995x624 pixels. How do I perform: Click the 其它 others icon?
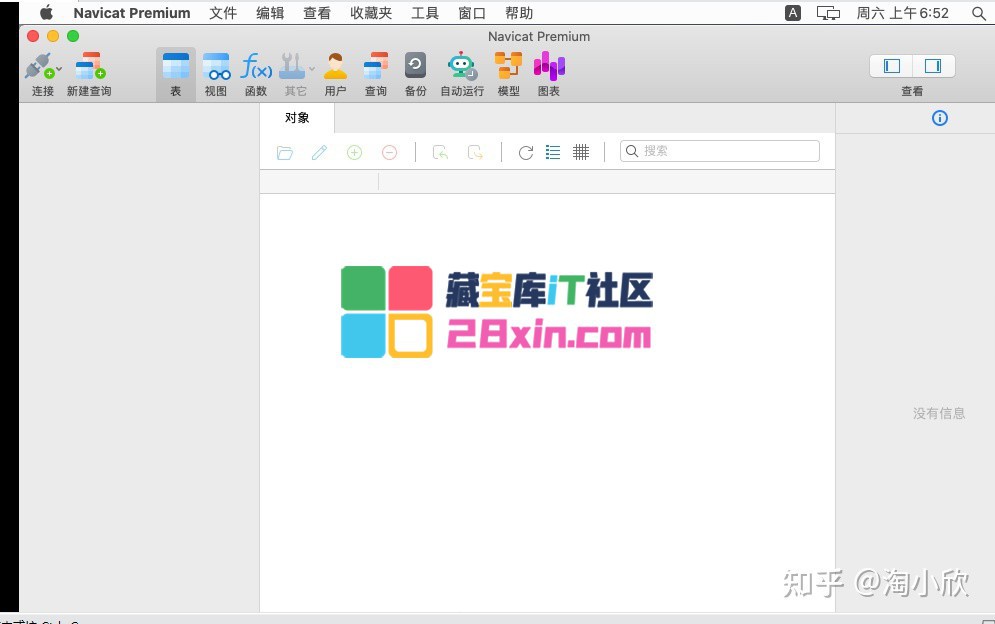coord(292,66)
